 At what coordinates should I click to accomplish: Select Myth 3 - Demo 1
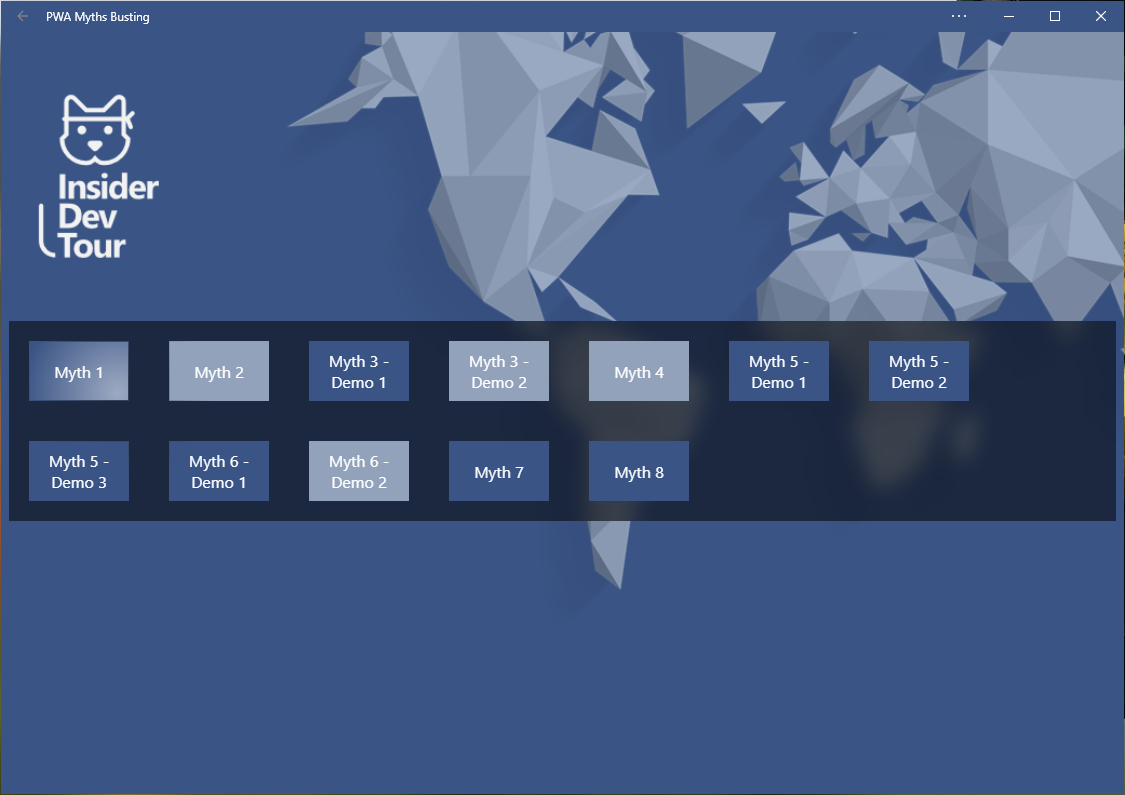[359, 371]
